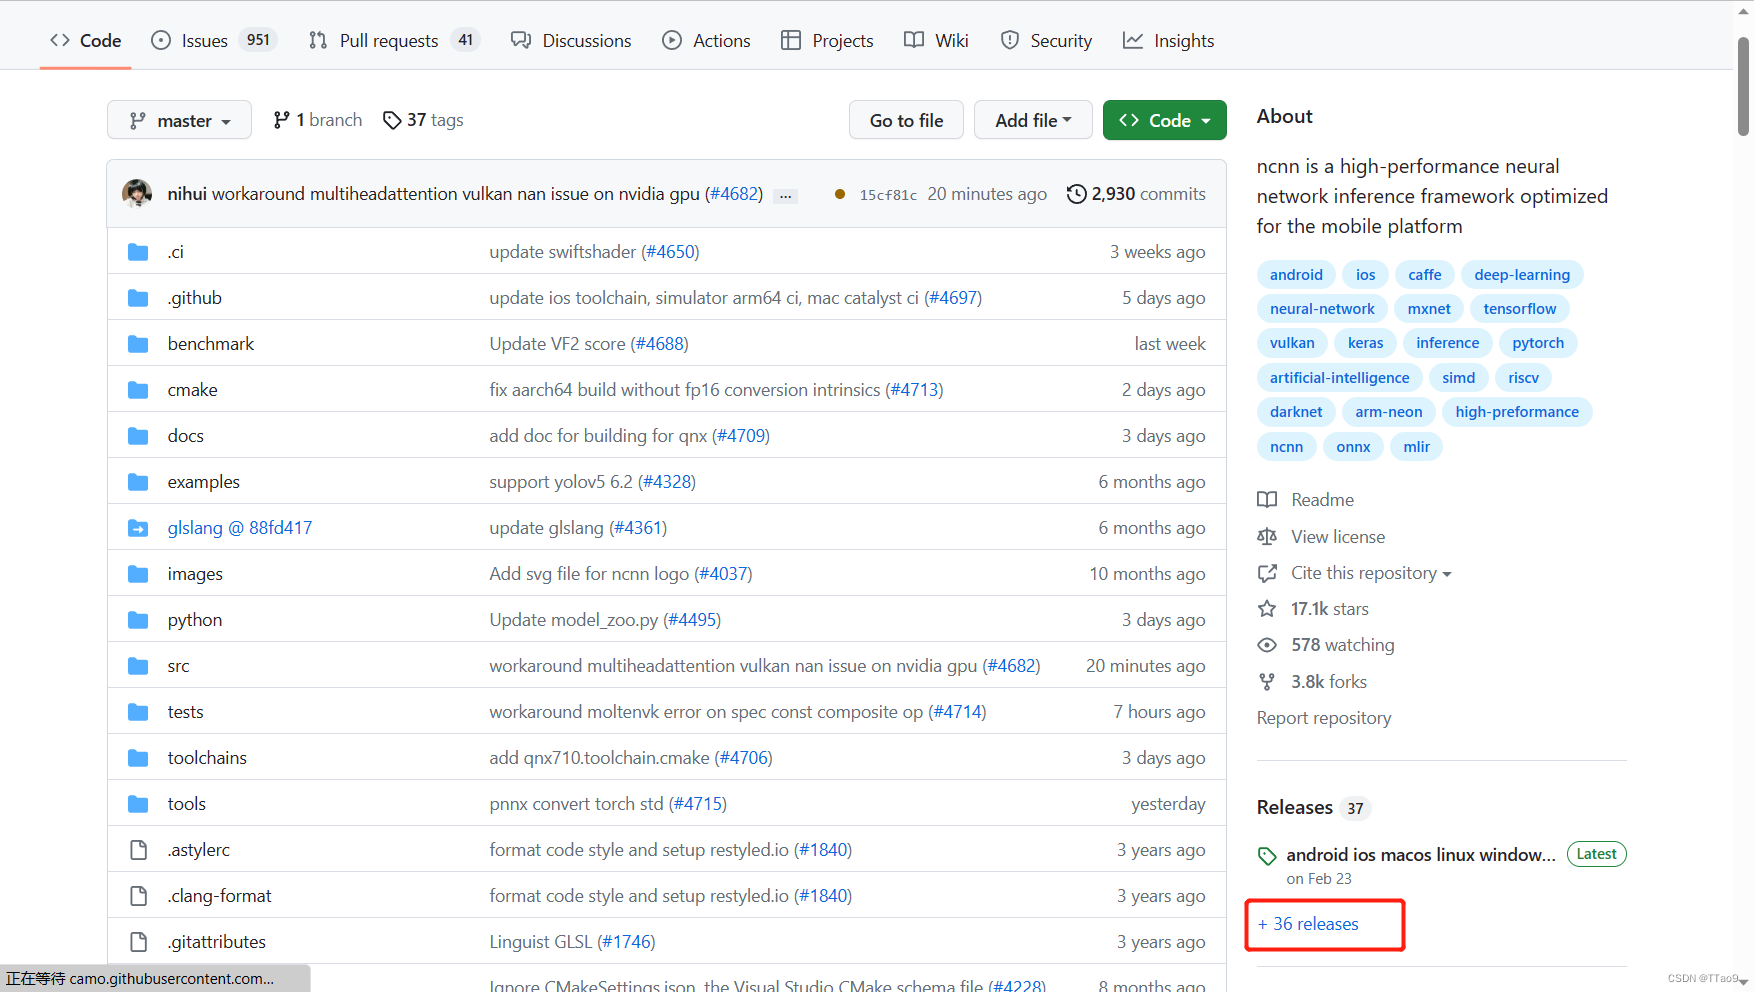Expand the Add file menu

1033,120
